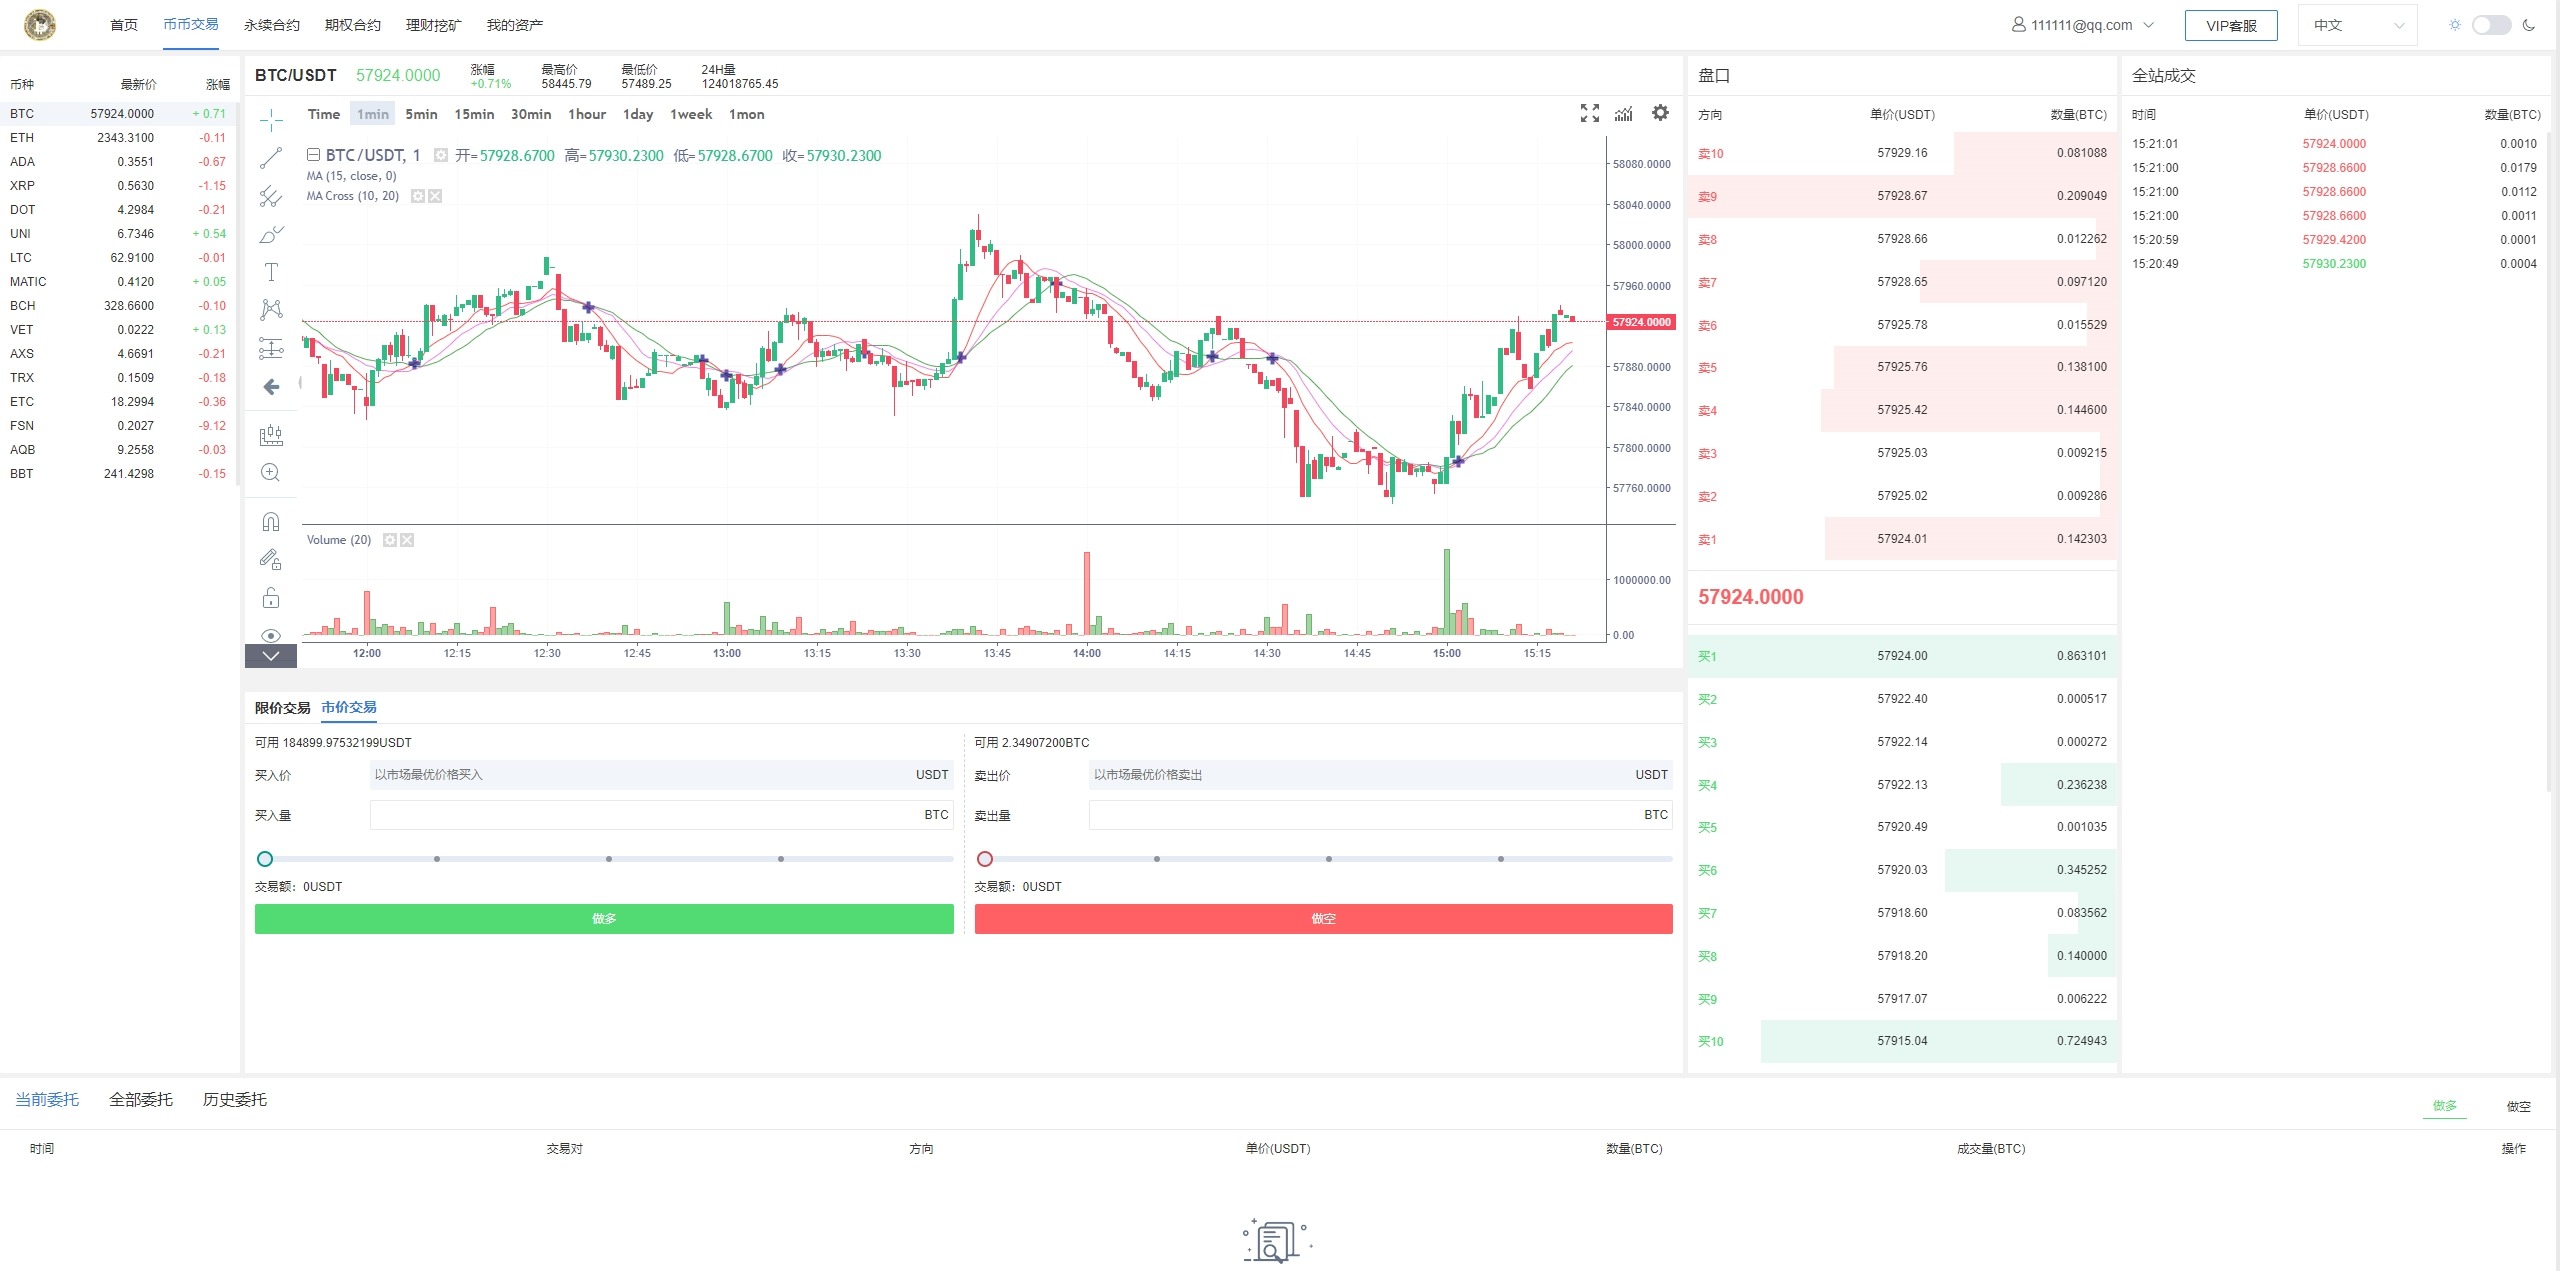The width and height of the screenshot is (2560, 1271).
Task: Hide all drawings with eye icon
Action: pos(271,635)
